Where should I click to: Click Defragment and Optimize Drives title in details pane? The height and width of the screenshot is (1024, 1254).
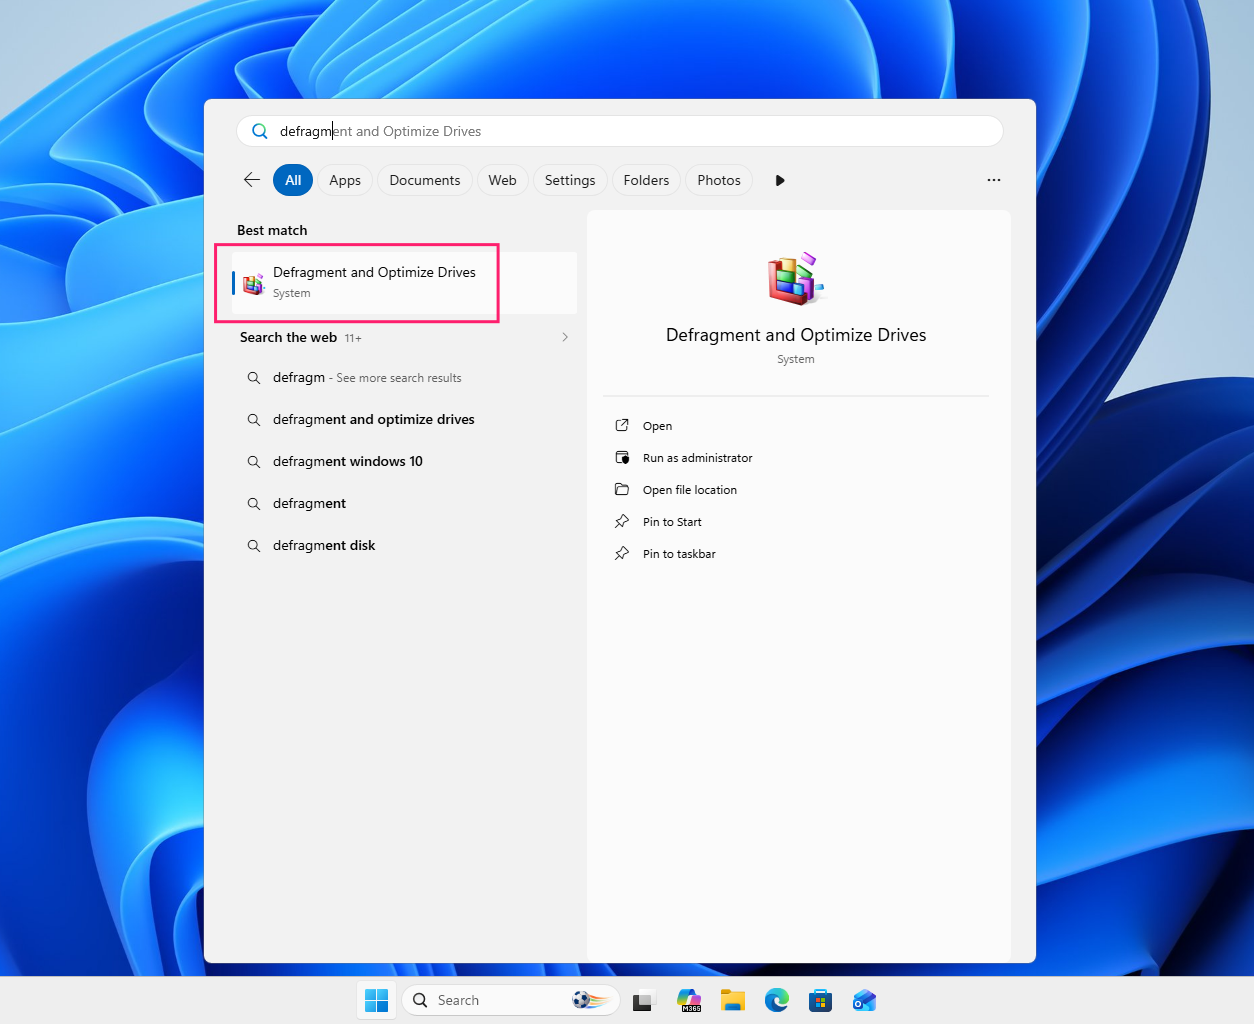tap(796, 335)
